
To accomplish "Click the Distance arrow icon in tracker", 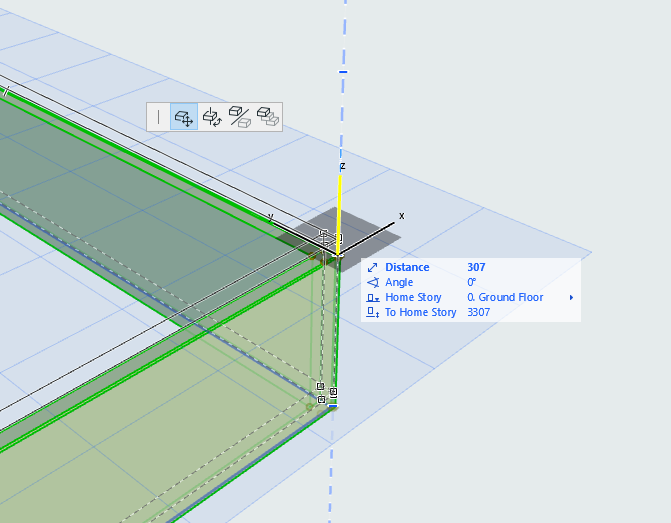I will pyautogui.click(x=372, y=267).
